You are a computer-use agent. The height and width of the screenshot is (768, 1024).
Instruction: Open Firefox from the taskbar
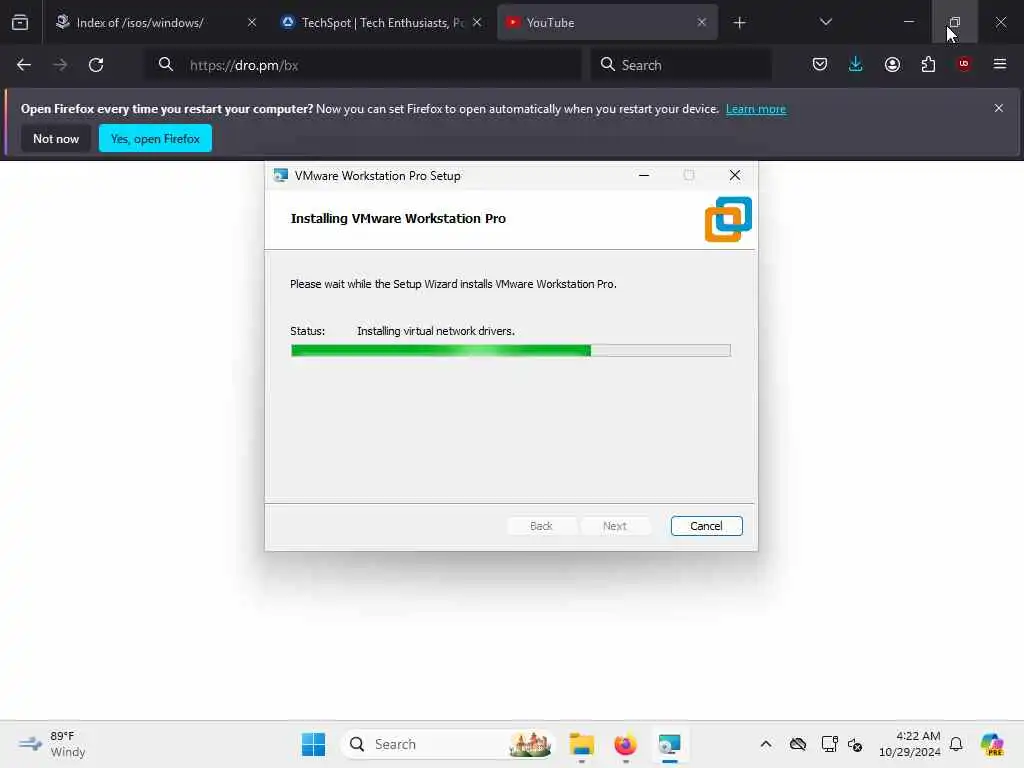point(625,744)
